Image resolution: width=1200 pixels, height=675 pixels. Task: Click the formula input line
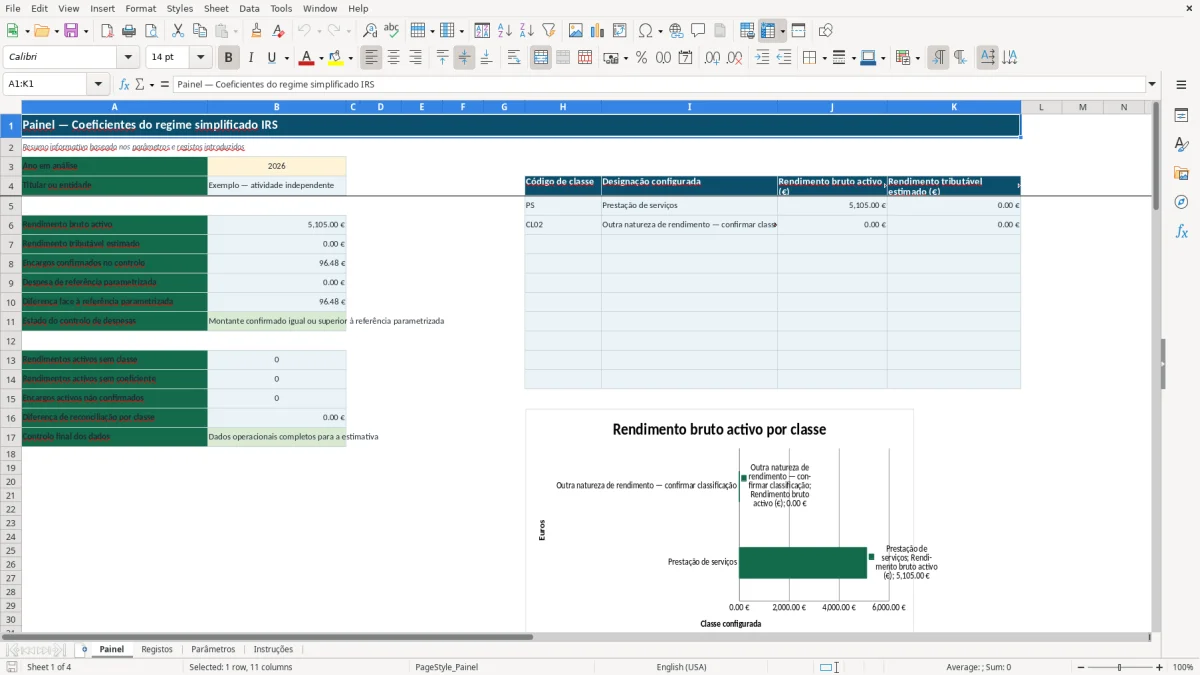pyautogui.click(x=659, y=85)
